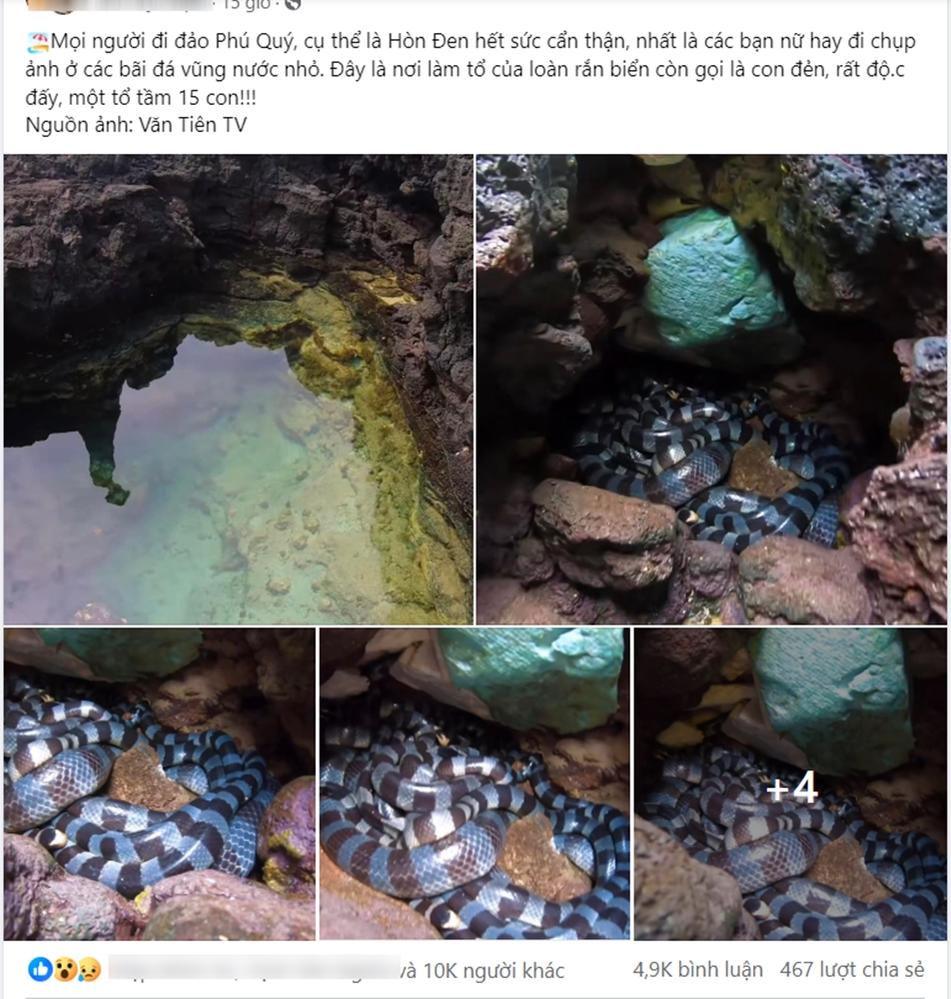Click the blue Like reaction icon
Viewport: 951px width, 999px height.
[x=40, y=969]
